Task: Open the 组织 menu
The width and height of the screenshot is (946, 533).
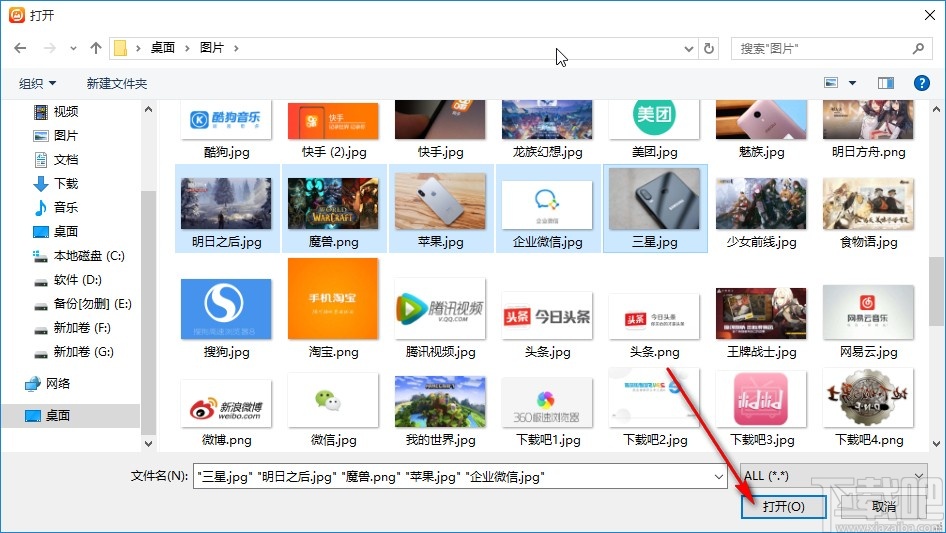Action: click(37, 83)
